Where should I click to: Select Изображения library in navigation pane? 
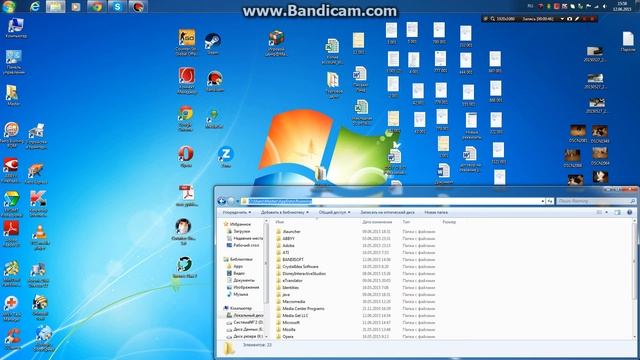243,287
